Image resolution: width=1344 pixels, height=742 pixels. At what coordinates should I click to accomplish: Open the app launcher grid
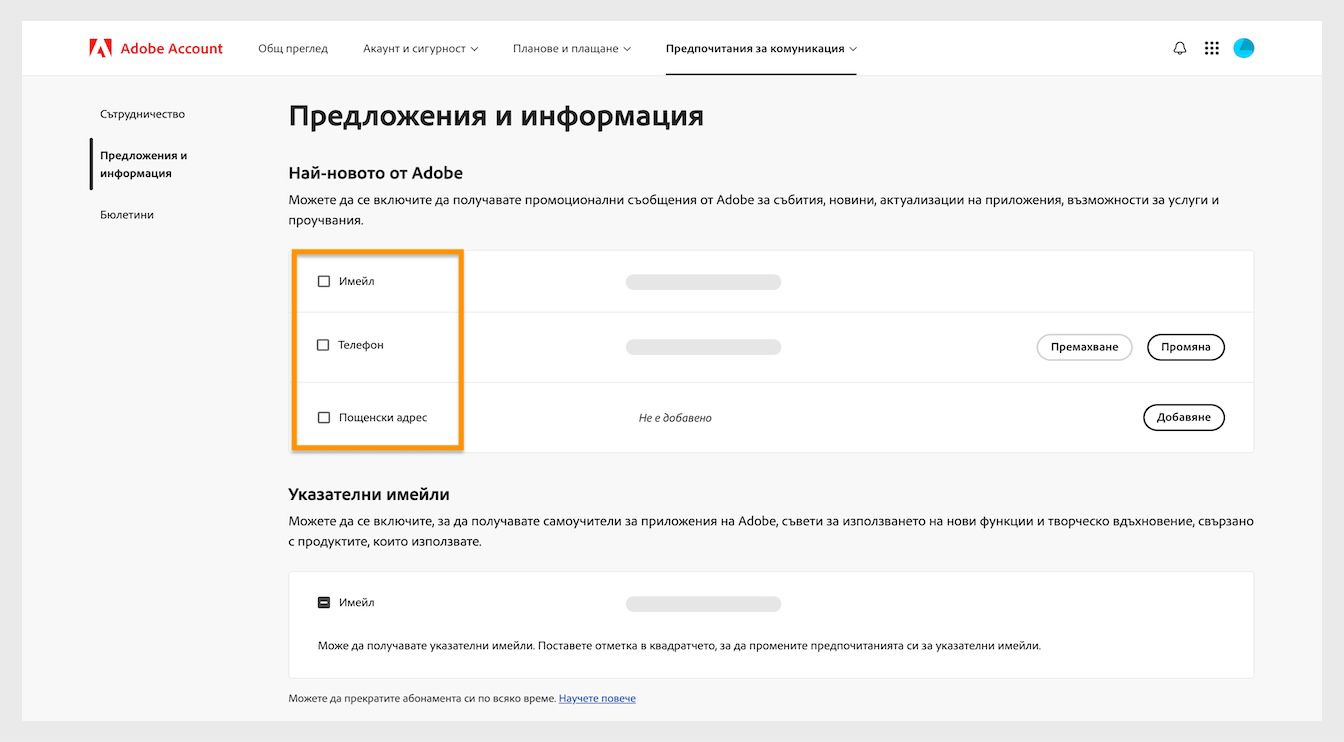[1211, 47]
